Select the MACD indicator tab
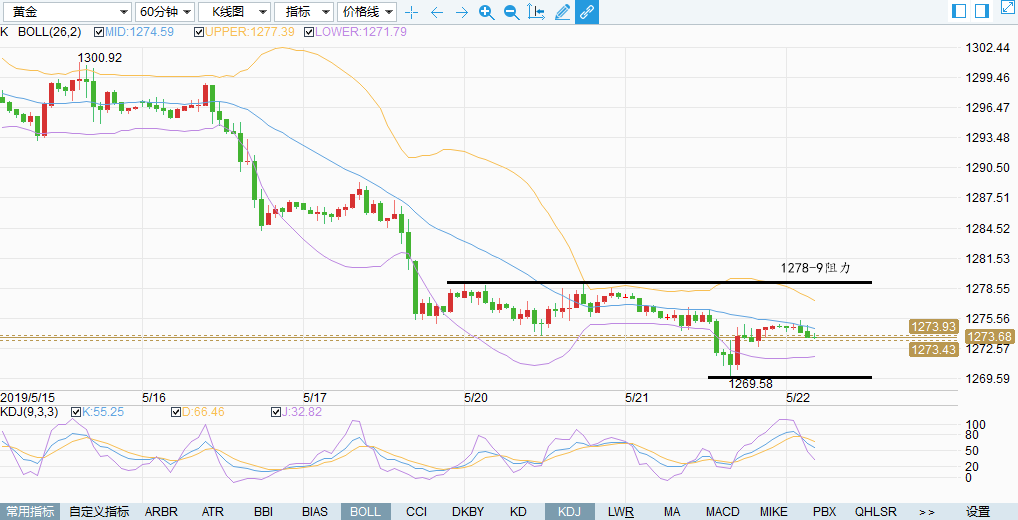This screenshot has height=520, width=1018. tap(722, 511)
